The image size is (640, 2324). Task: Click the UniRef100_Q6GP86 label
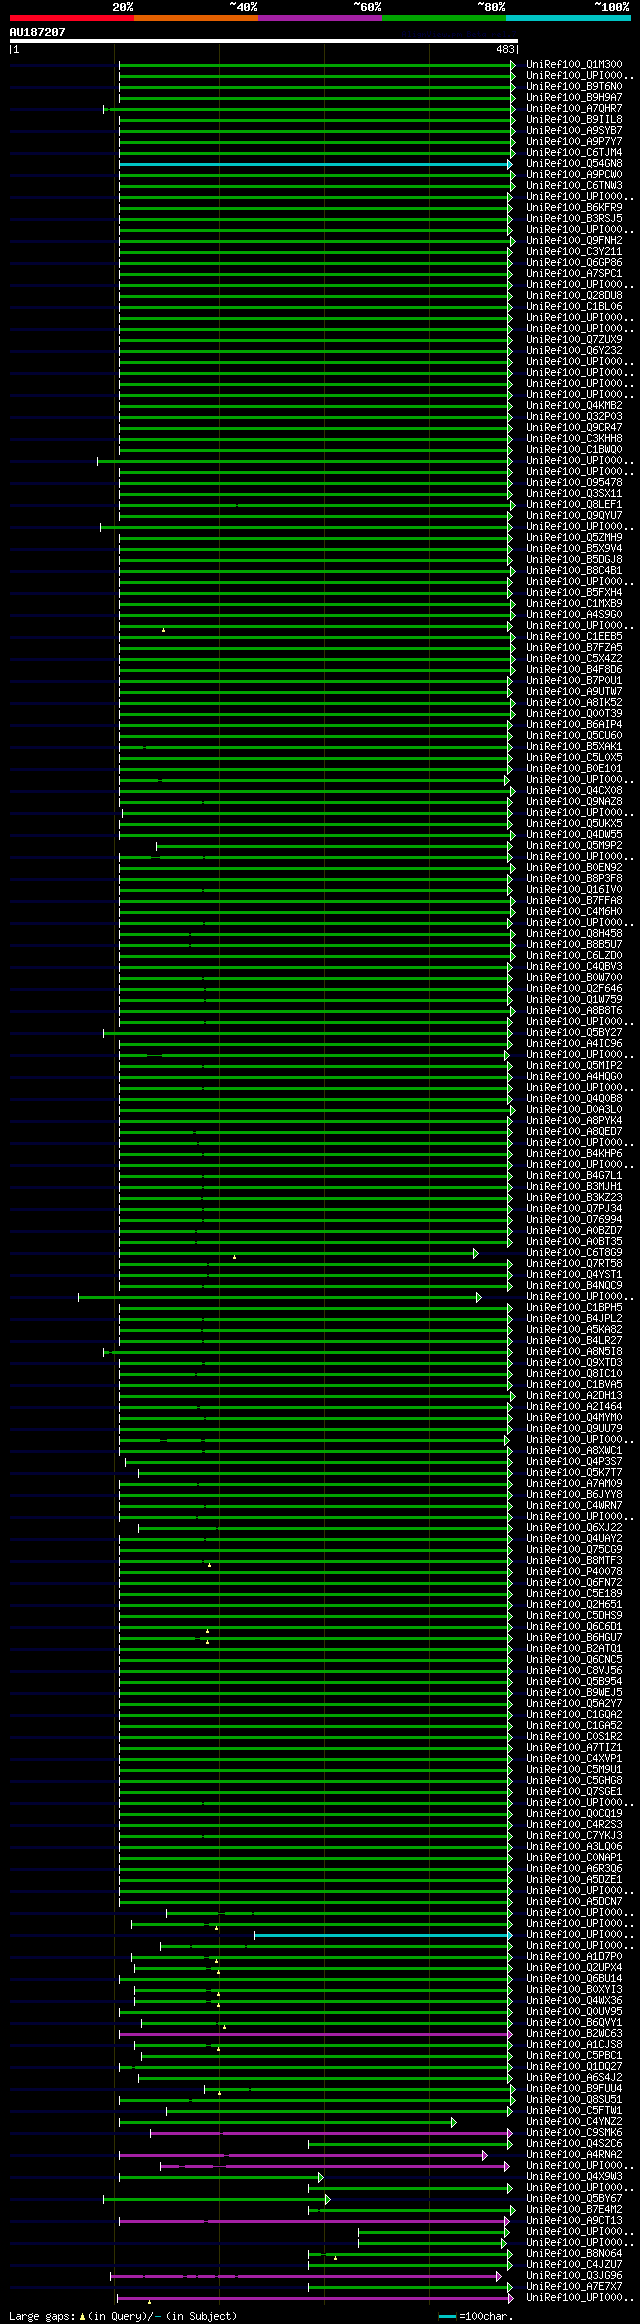point(574,263)
